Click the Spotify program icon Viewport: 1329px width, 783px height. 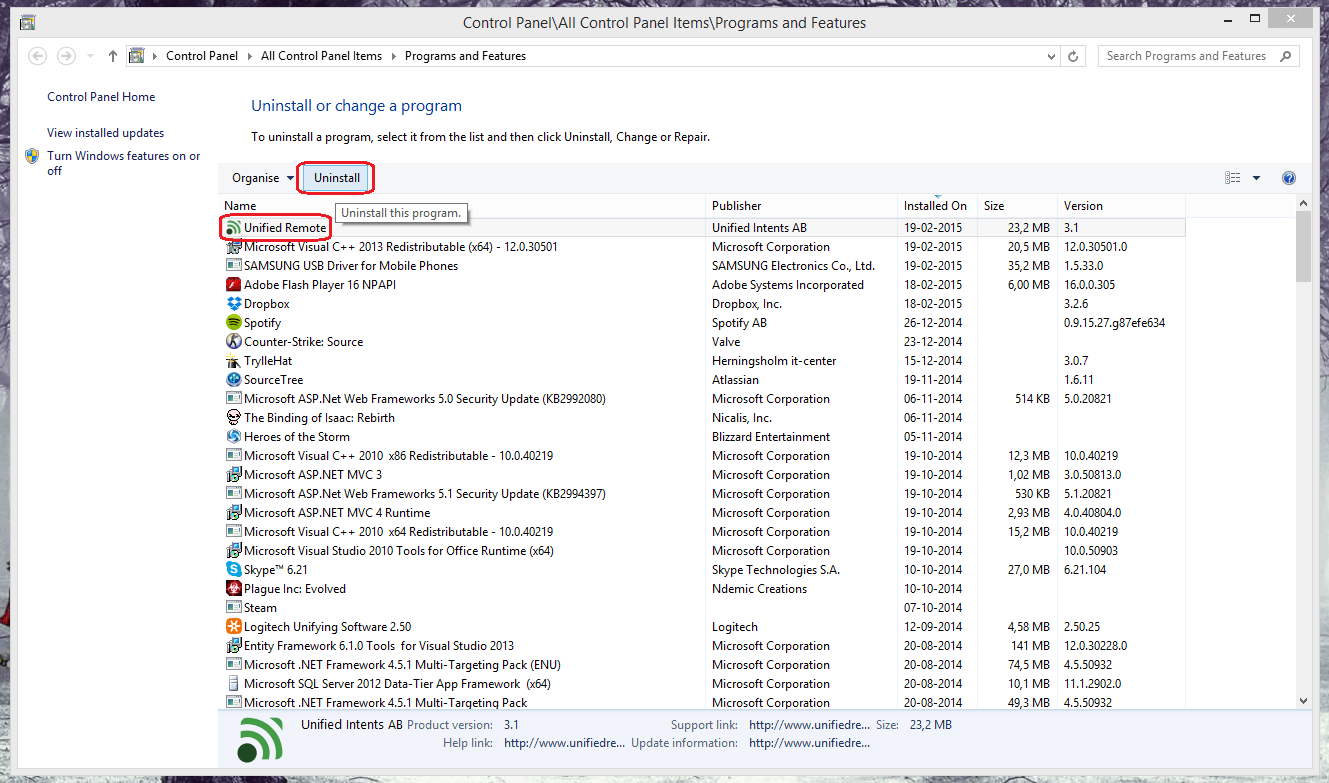point(234,323)
